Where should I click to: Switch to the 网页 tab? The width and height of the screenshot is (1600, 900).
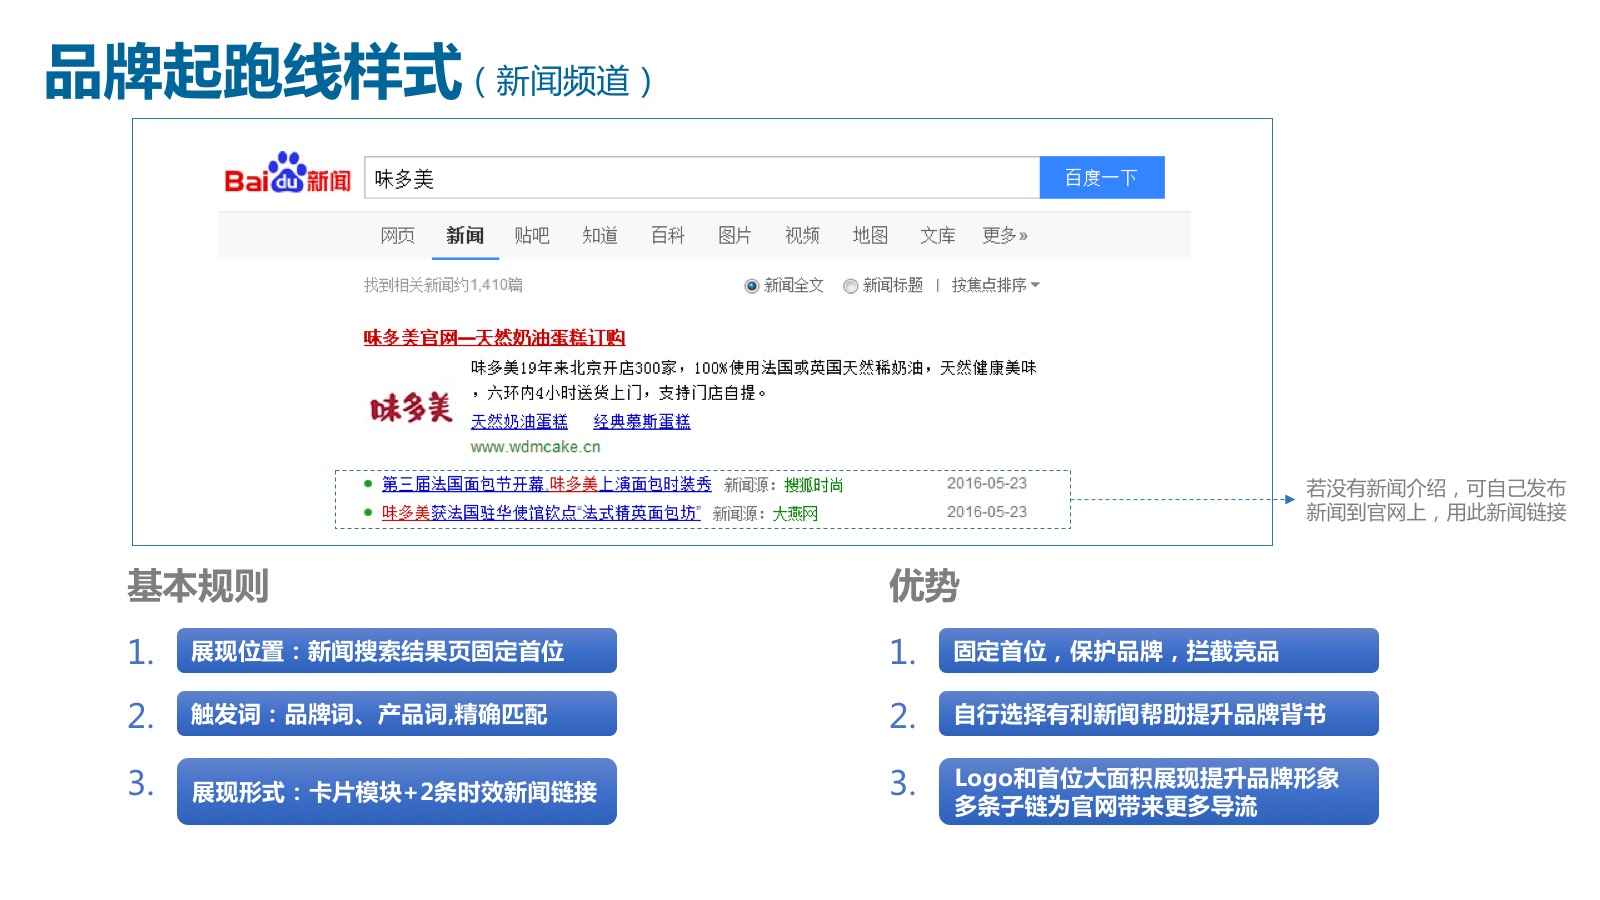tap(397, 235)
